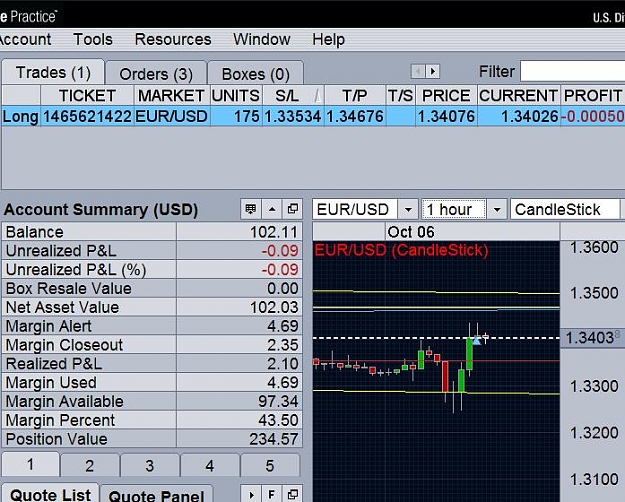Click the 175 units cell
This screenshot has height=502, width=625.
236,116
